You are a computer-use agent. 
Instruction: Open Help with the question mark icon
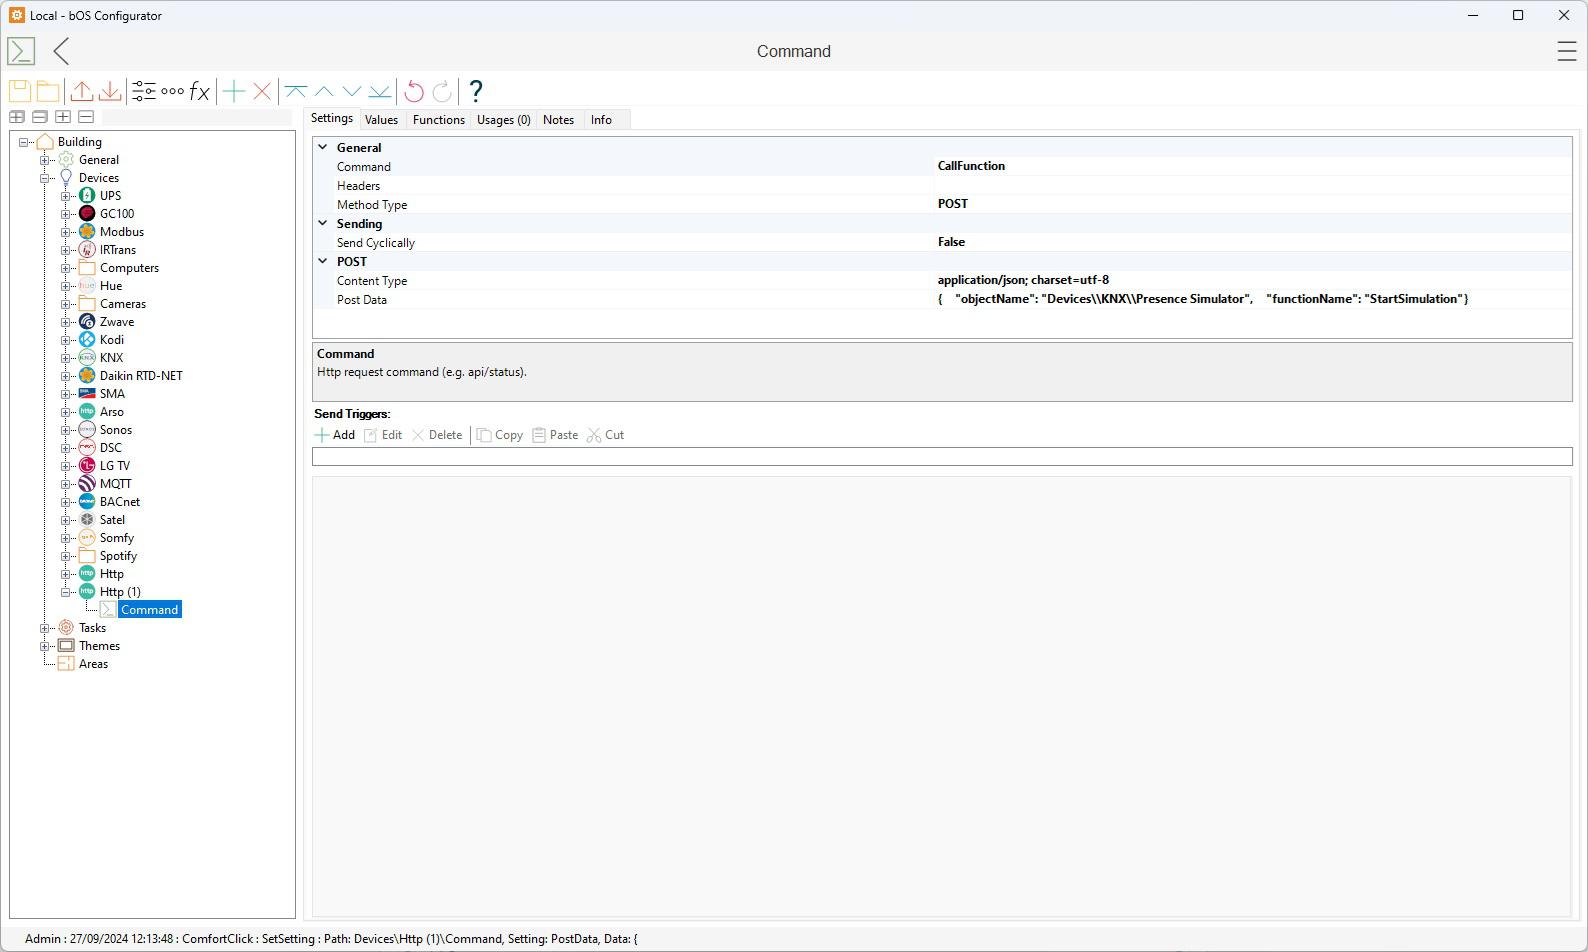476,91
